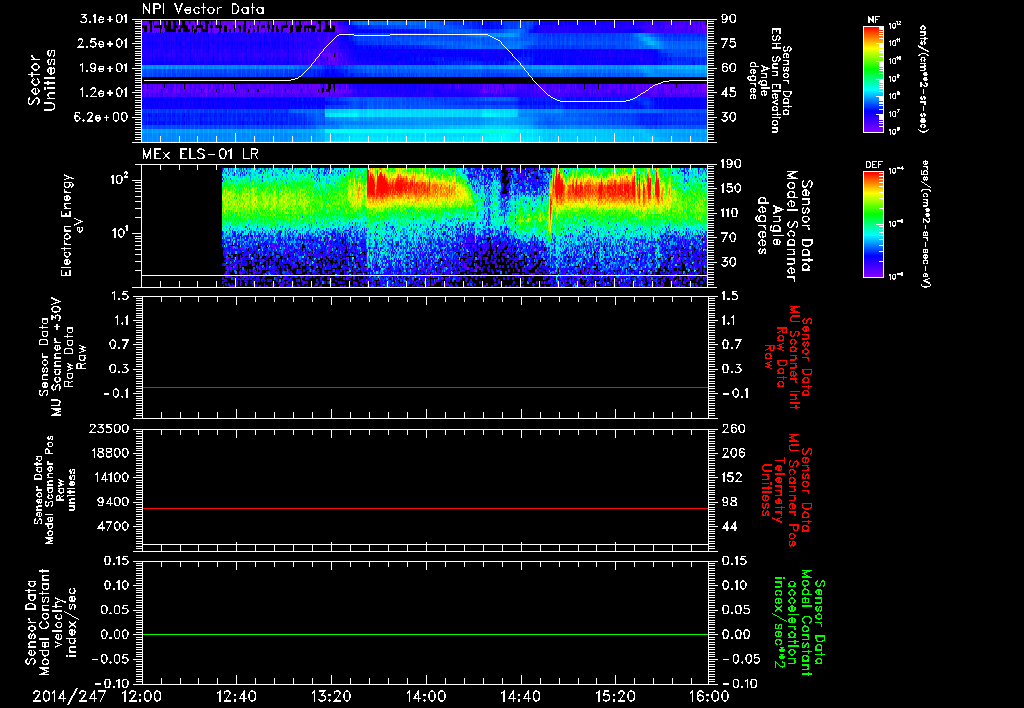Screen dimensions: 1024x708
Task: Click the red line in MU Scanner +30V panel
Action: coord(425,387)
